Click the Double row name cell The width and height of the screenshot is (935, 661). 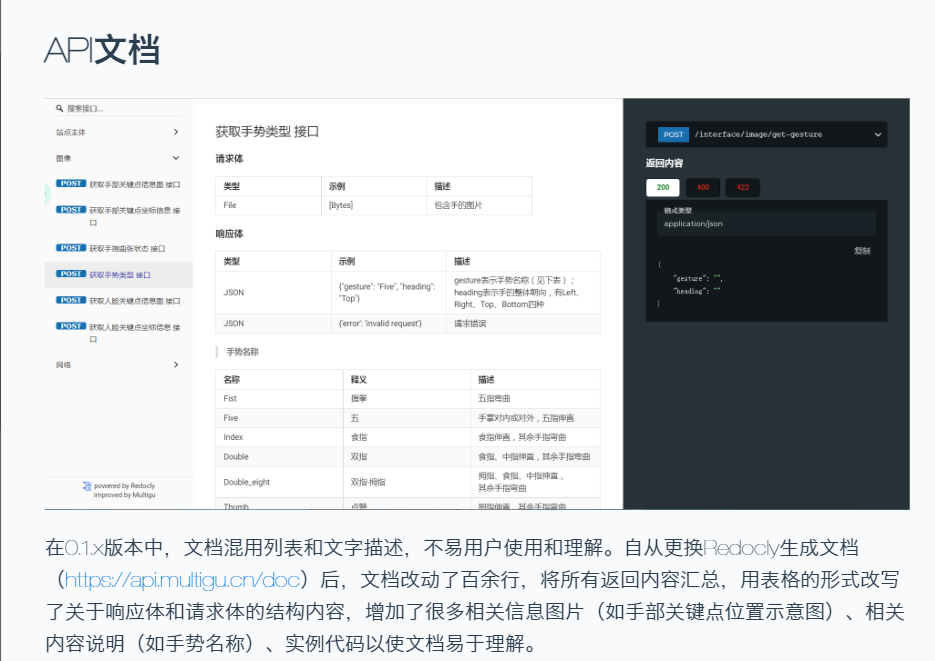click(x=279, y=457)
